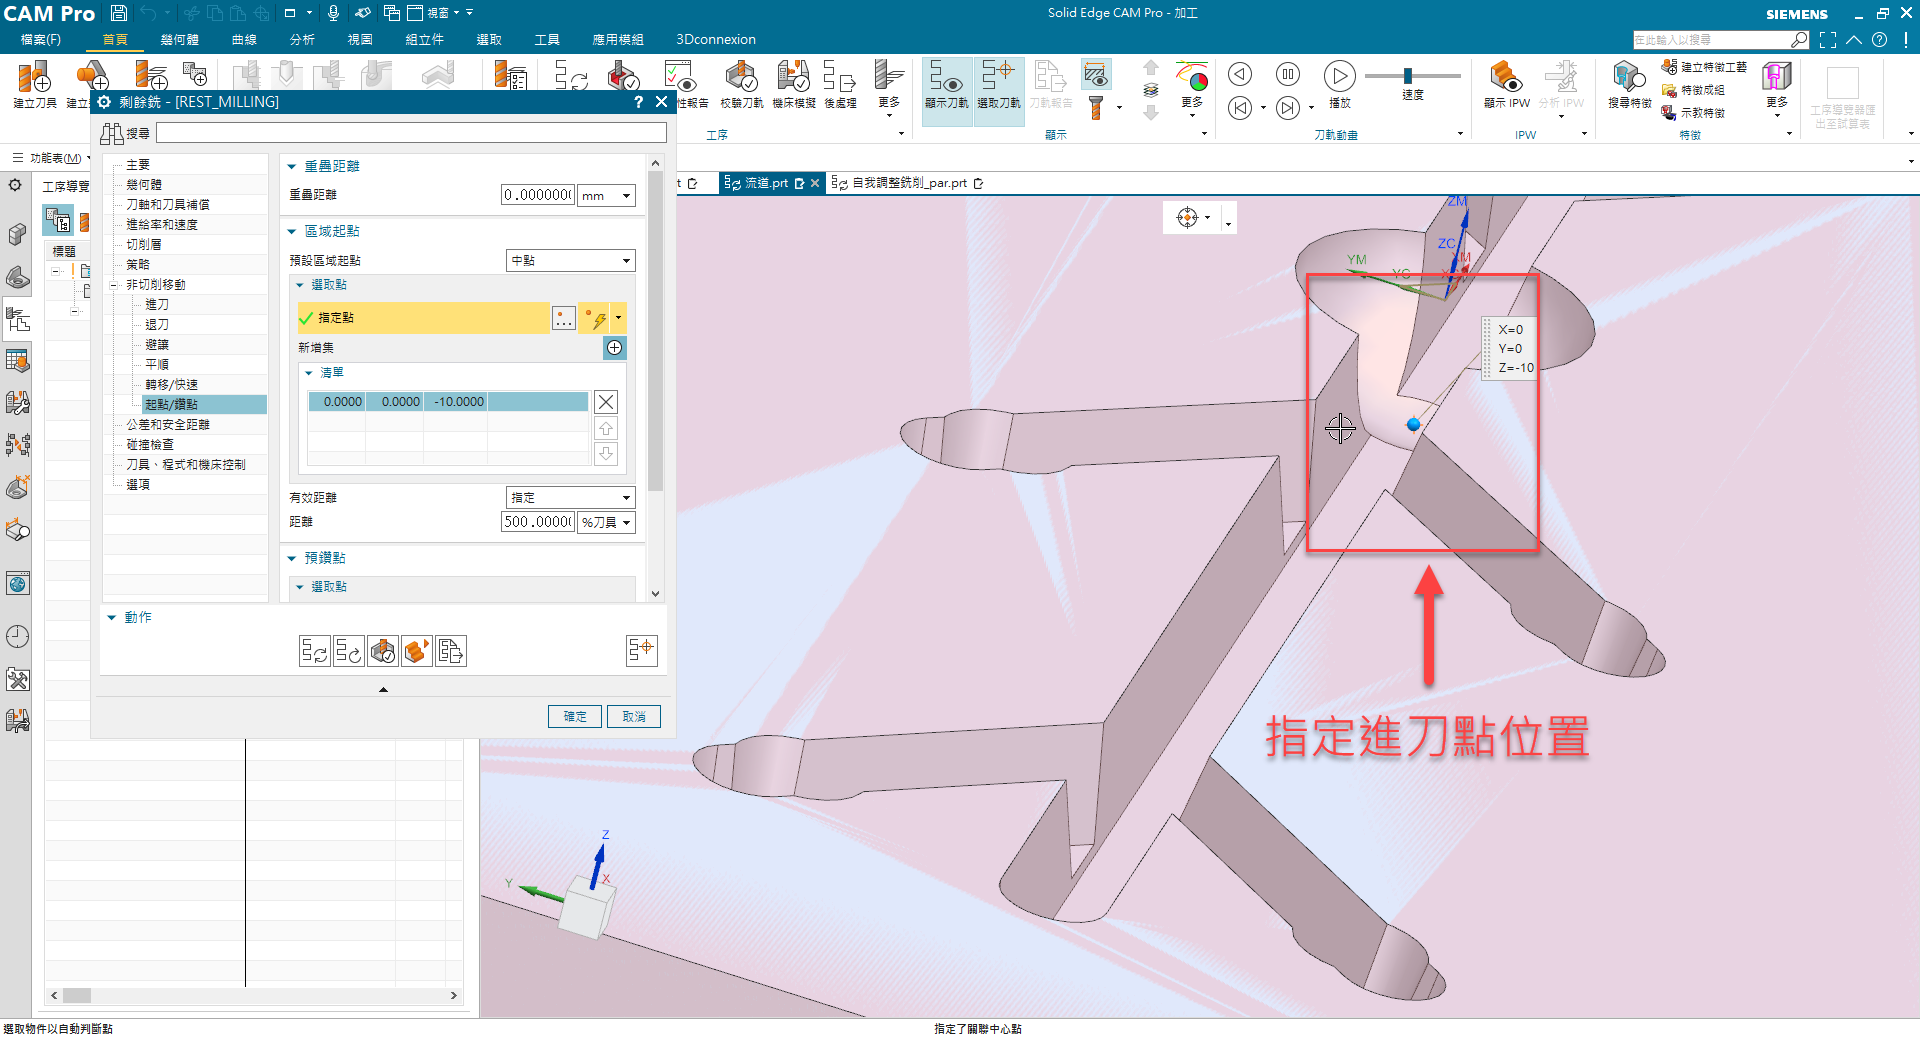The image size is (1920, 1039).
Task: Switch to 自我調整銑削_par.prt document tab
Action: point(908,183)
